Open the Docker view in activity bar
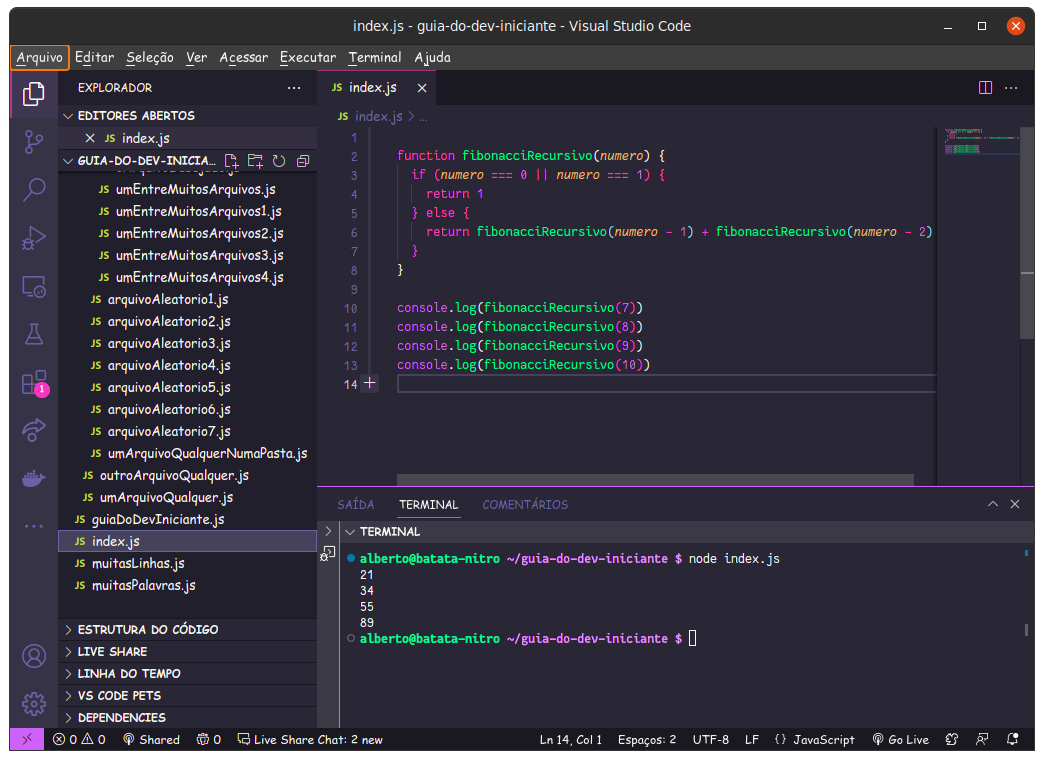Viewport: 1044px width, 760px height. pyautogui.click(x=34, y=479)
